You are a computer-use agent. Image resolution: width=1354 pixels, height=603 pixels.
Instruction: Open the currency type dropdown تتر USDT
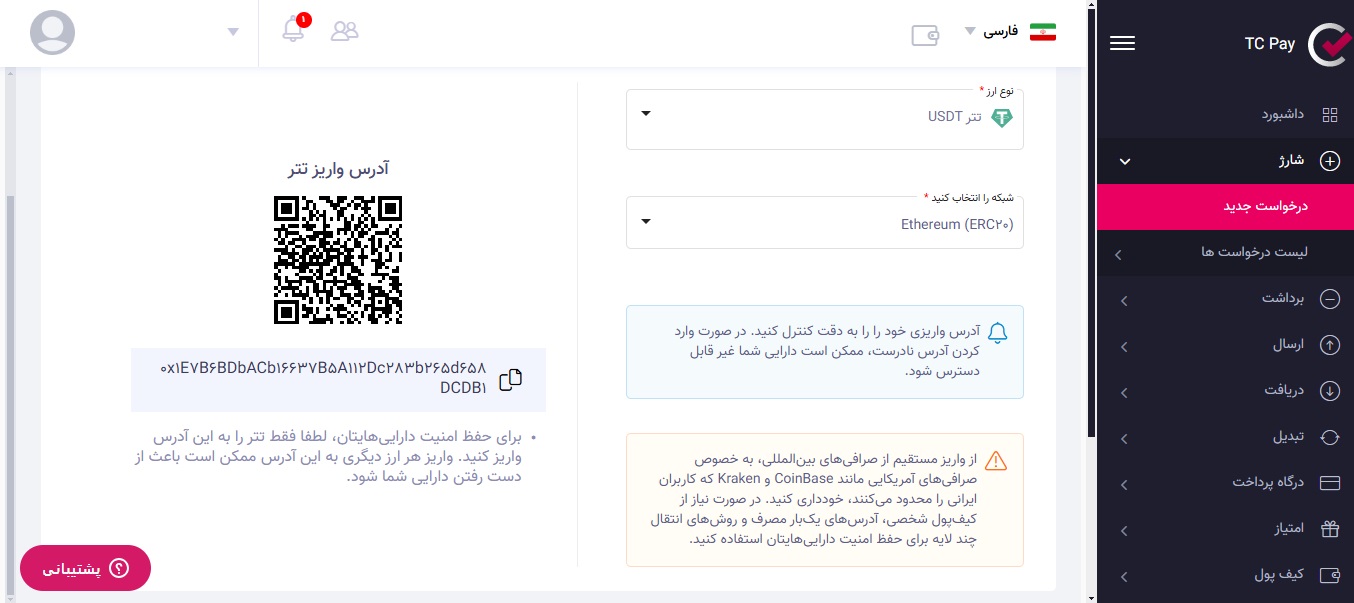pos(825,119)
